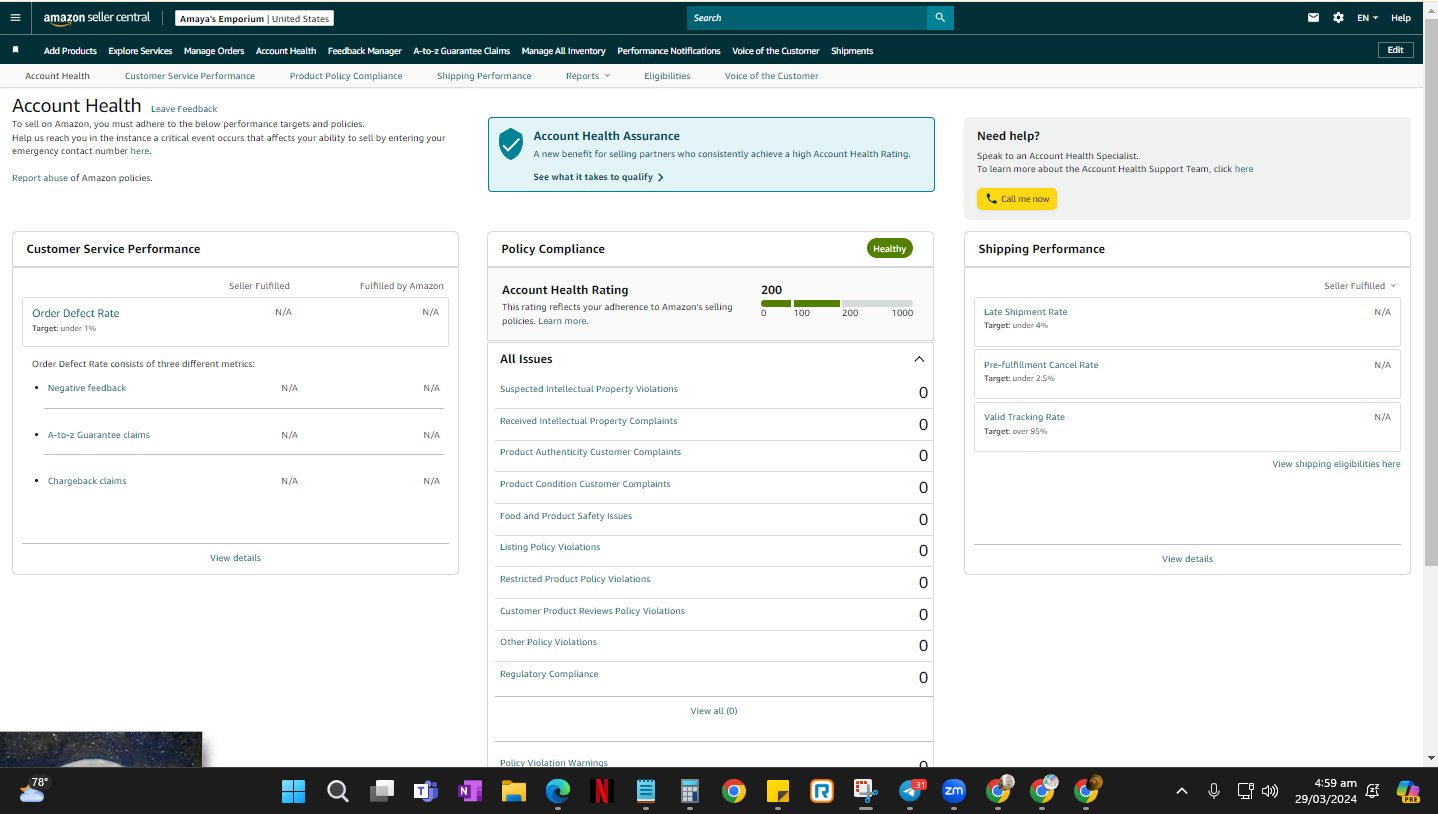Open the Notepad taskbar icon

point(645,791)
